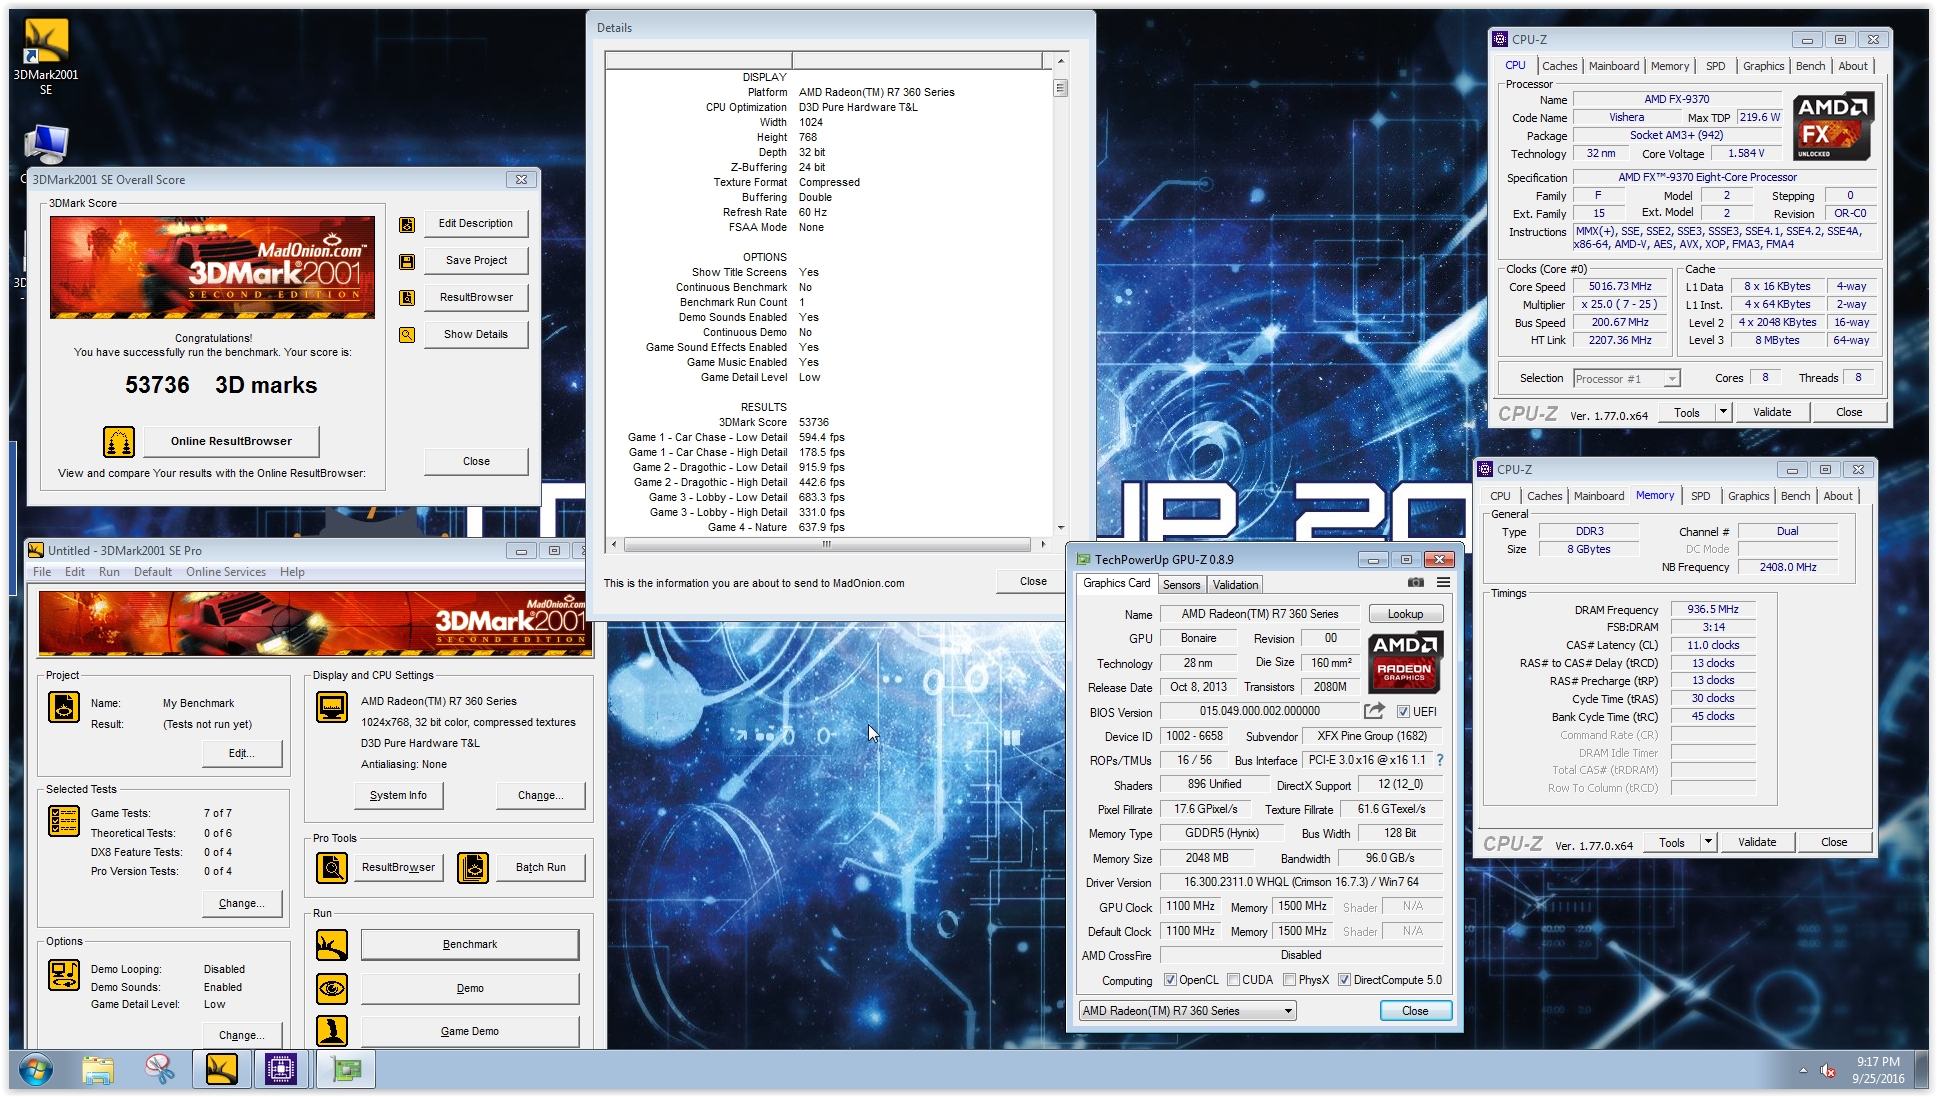The image size is (1937, 1097).
Task: Open File Explorer from the taskbar
Action: [x=98, y=1070]
